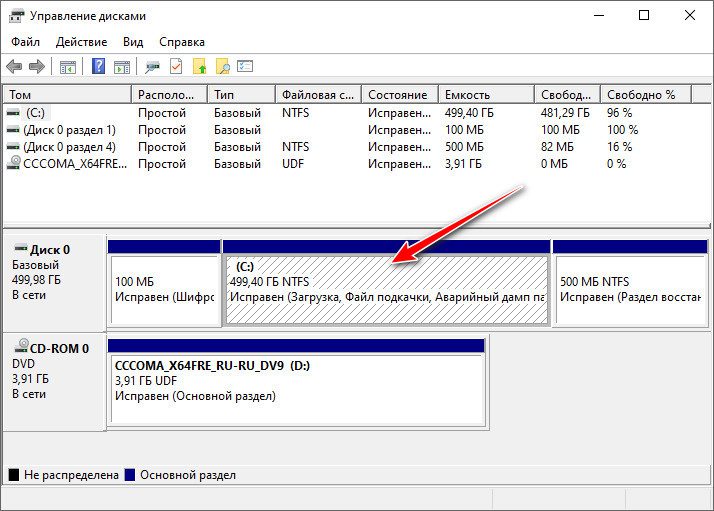
Task: Click the checklist settings toolbar icon
Action: (245, 66)
